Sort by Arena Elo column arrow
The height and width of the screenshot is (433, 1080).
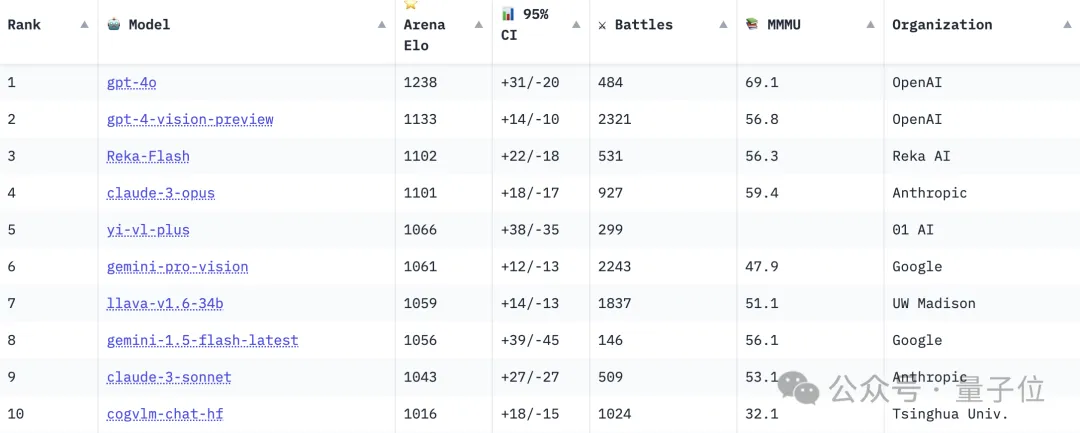coord(479,24)
